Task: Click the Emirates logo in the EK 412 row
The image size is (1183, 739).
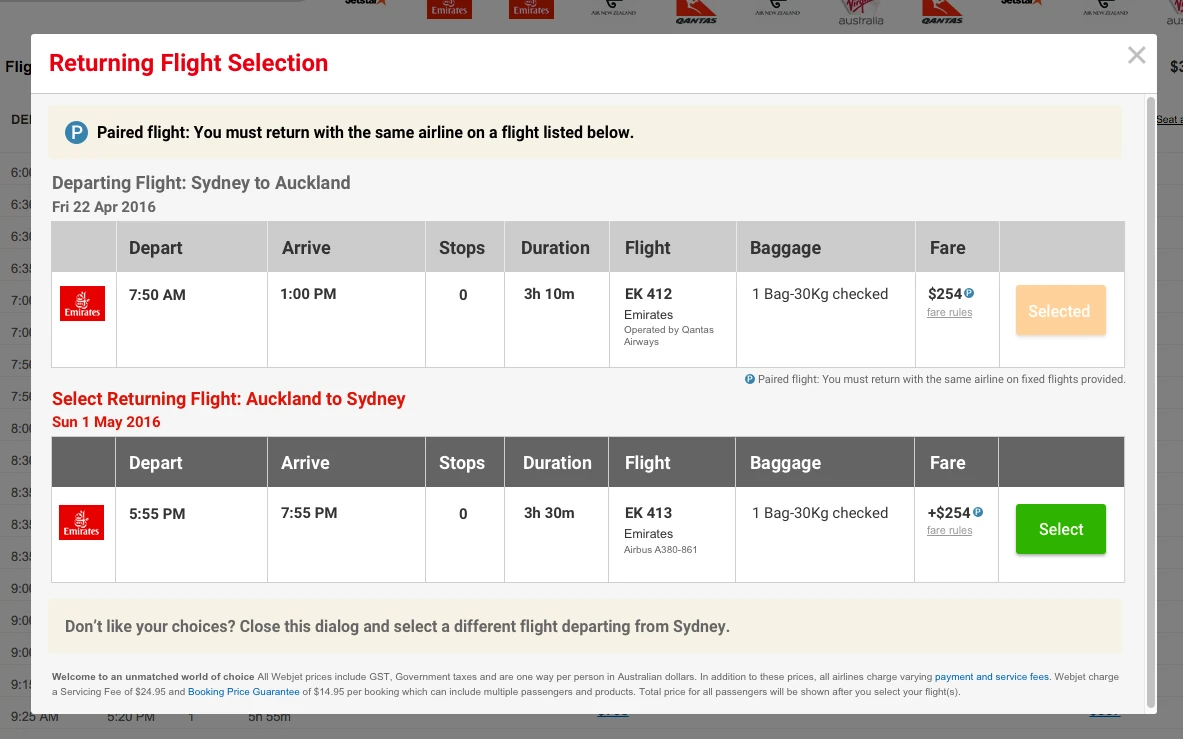Action: [x=82, y=303]
